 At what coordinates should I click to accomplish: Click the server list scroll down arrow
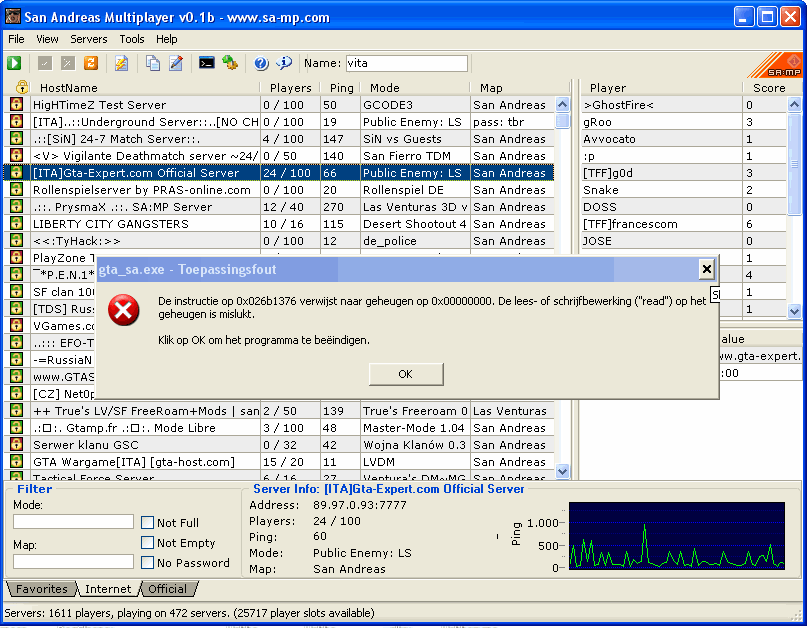click(563, 471)
